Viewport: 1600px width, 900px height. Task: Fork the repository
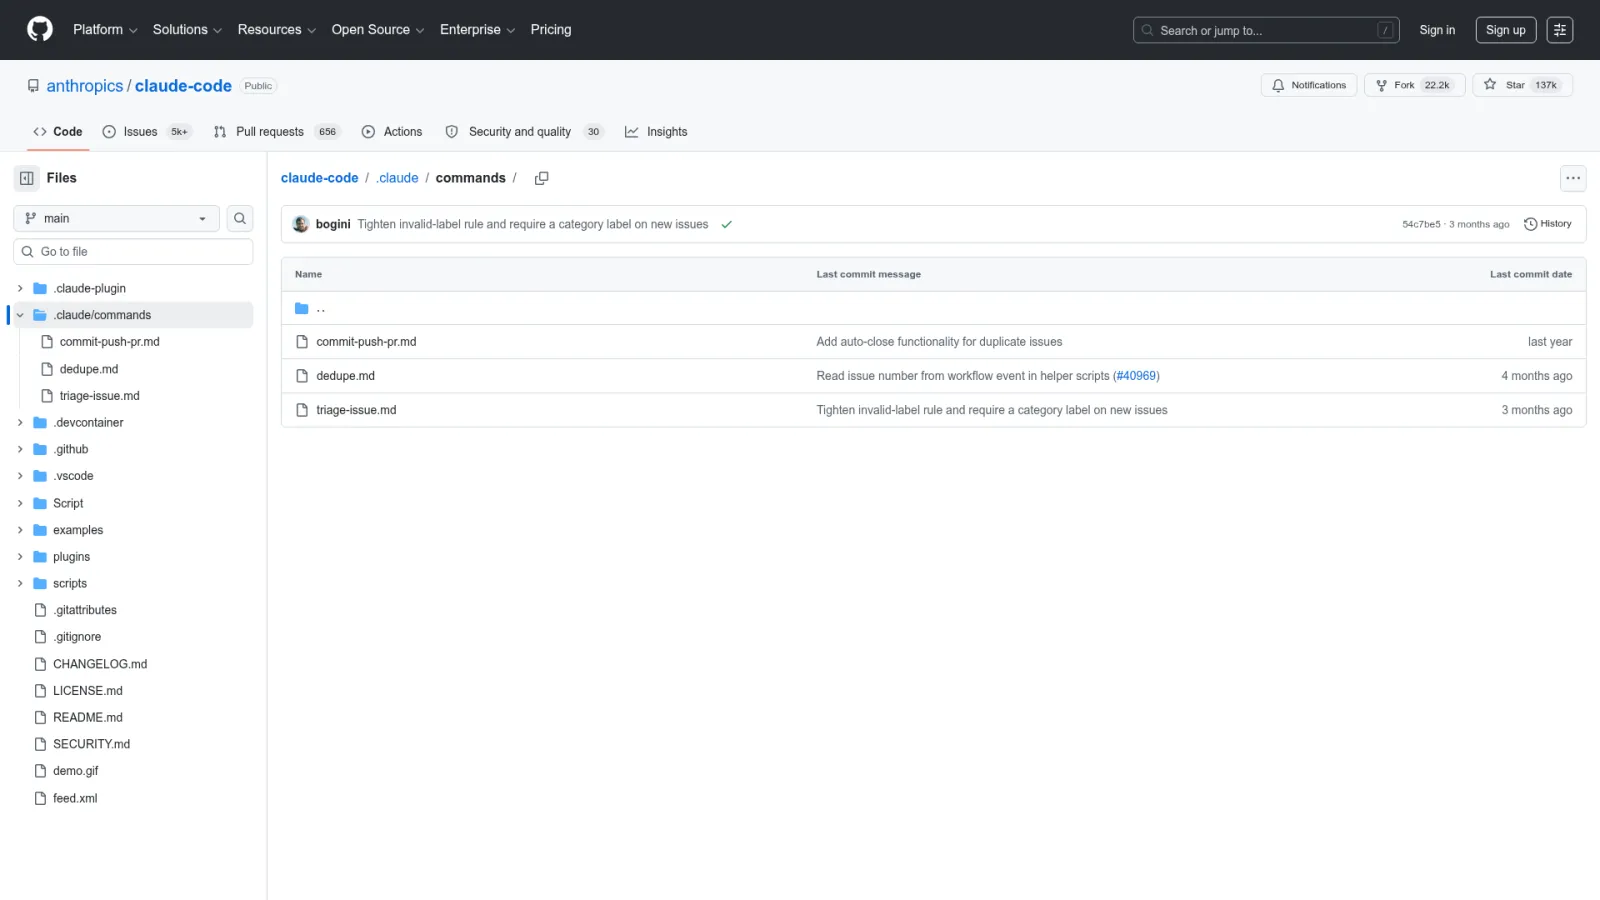(1414, 85)
